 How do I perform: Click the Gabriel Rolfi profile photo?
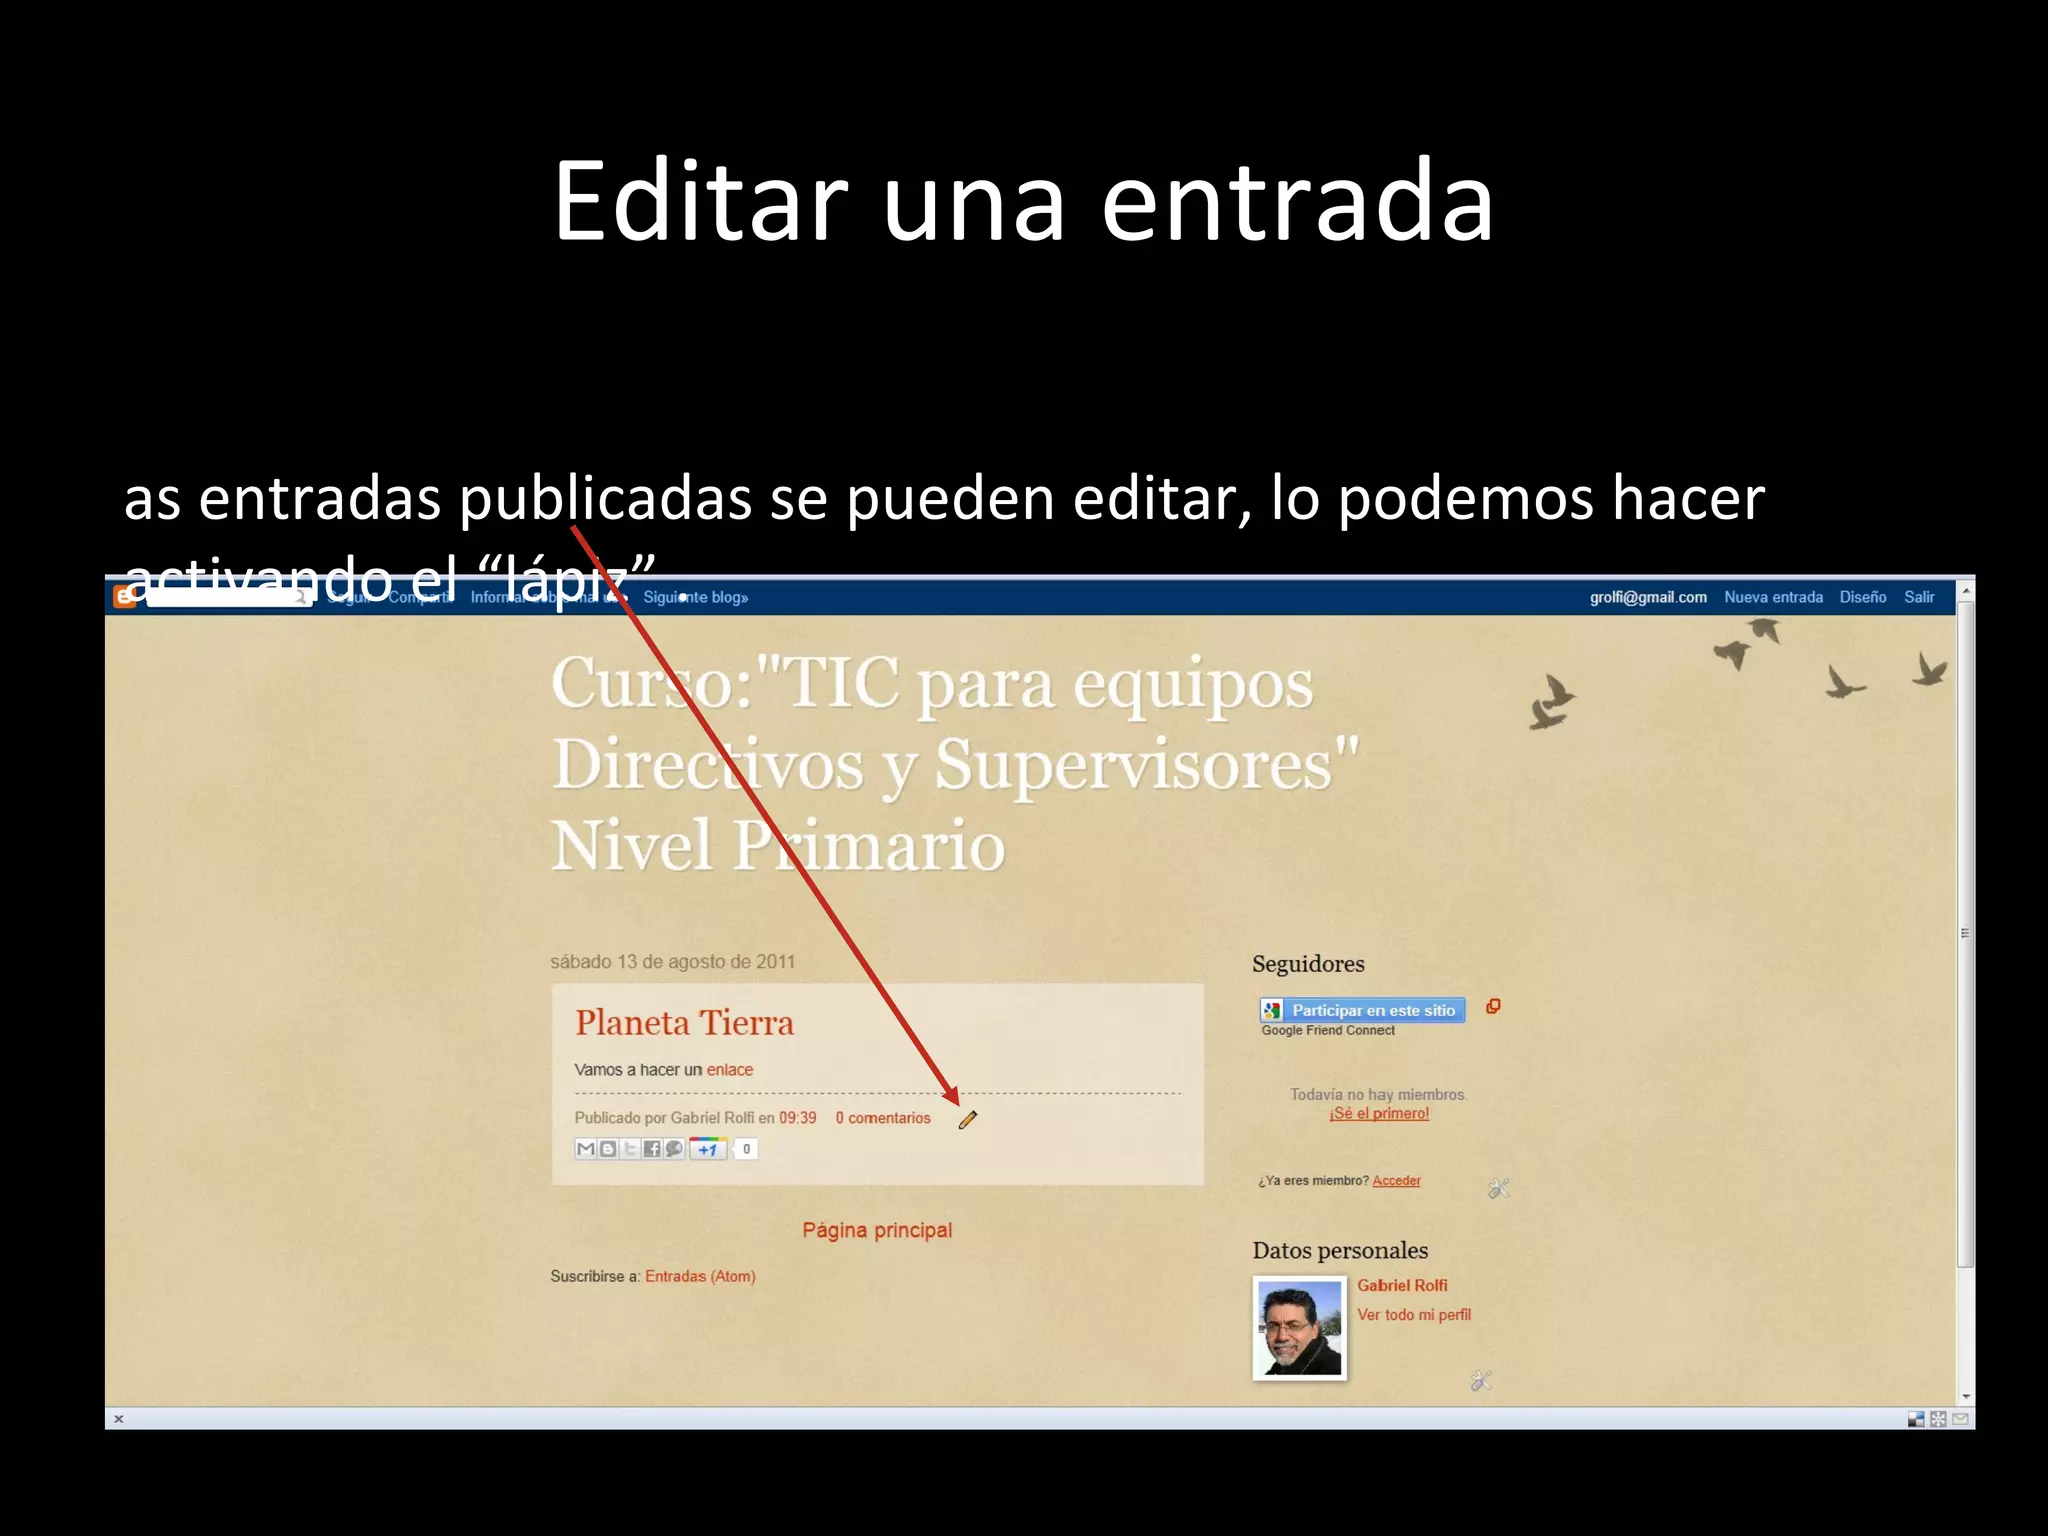1299,1328
